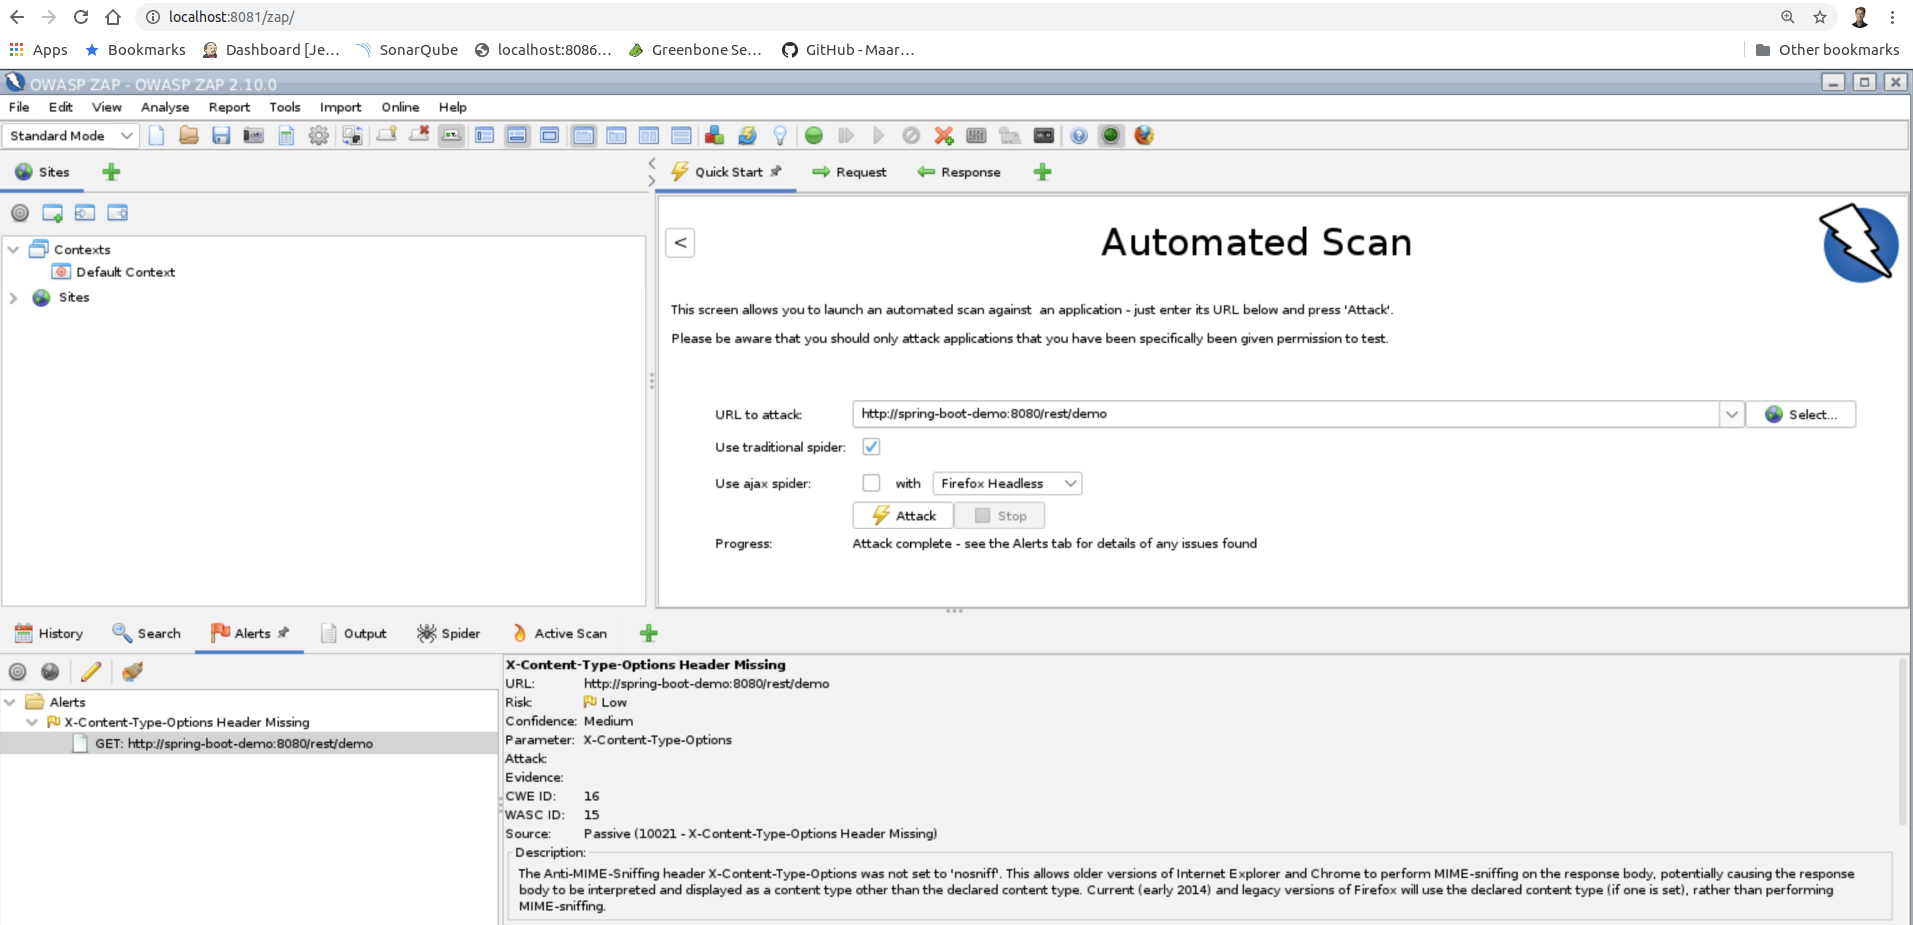Screen dimensions: 1913x925
Task: Click the URL to attack input field
Action: coord(1285,414)
